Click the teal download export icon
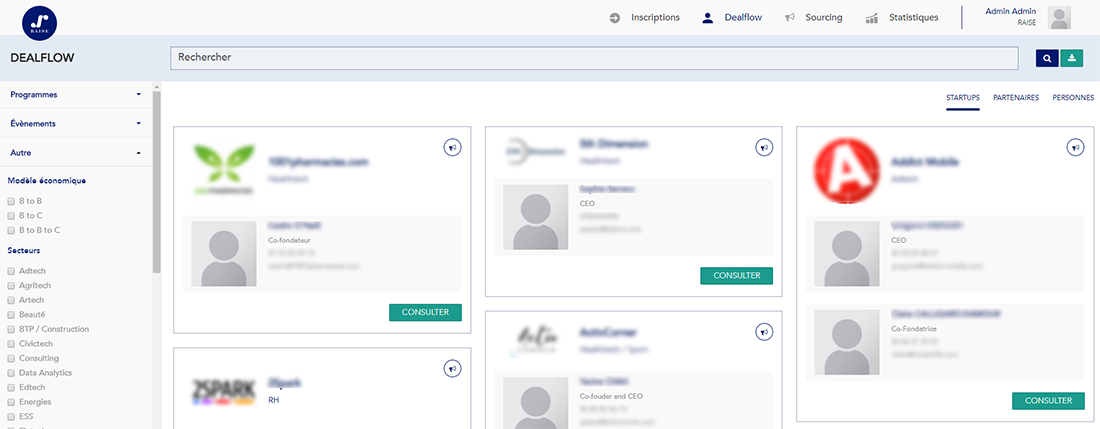The width and height of the screenshot is (1100, 429). coord(1072,58)
